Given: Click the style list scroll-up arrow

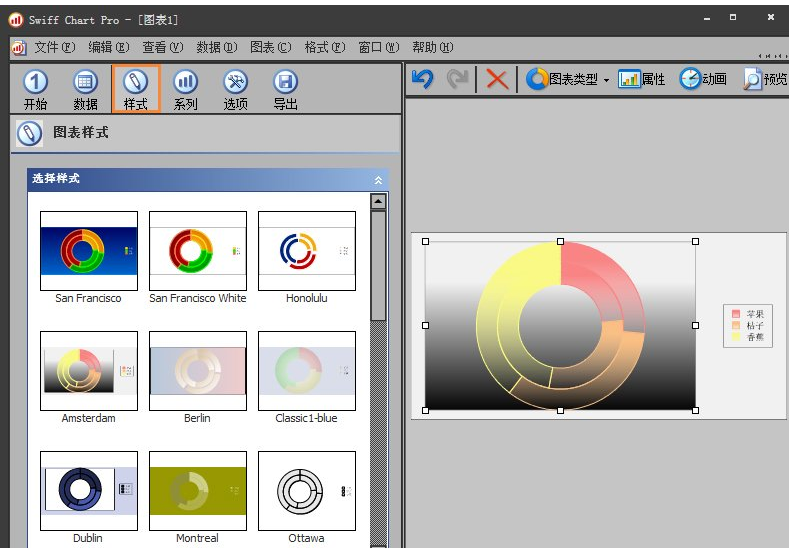Looking at the screenshot, I should pyautogui.click(x=378, y=201).
